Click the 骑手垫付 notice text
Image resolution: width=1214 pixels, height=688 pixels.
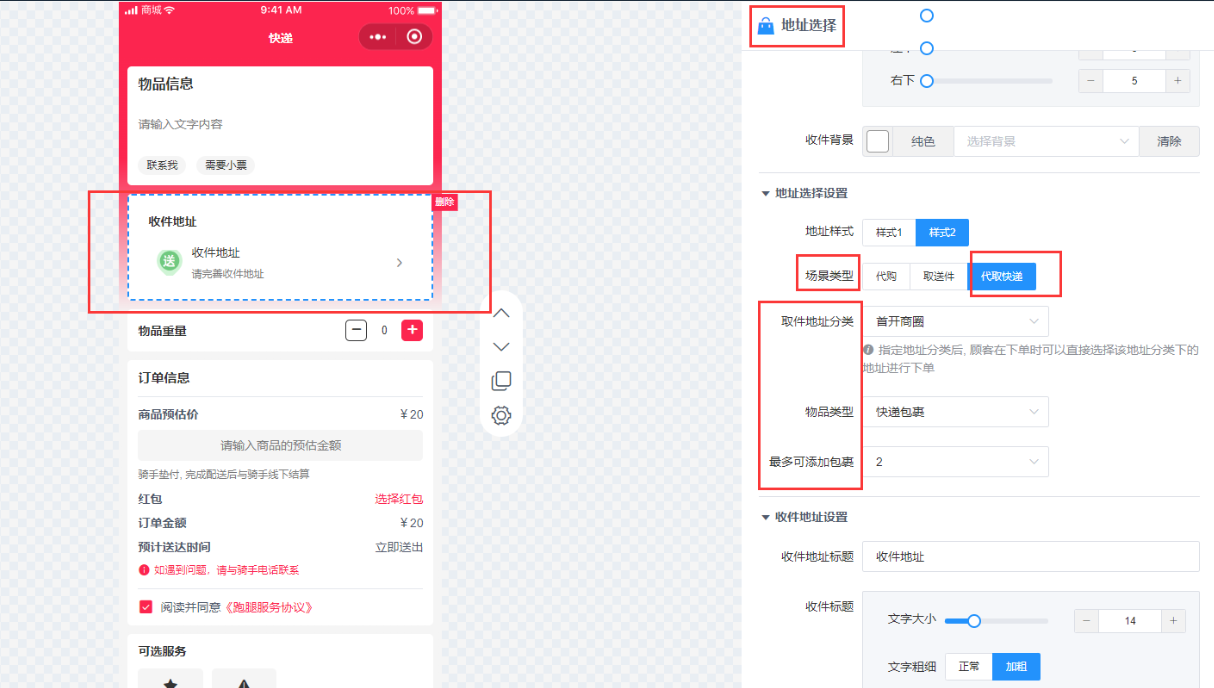tap(224, 474)
